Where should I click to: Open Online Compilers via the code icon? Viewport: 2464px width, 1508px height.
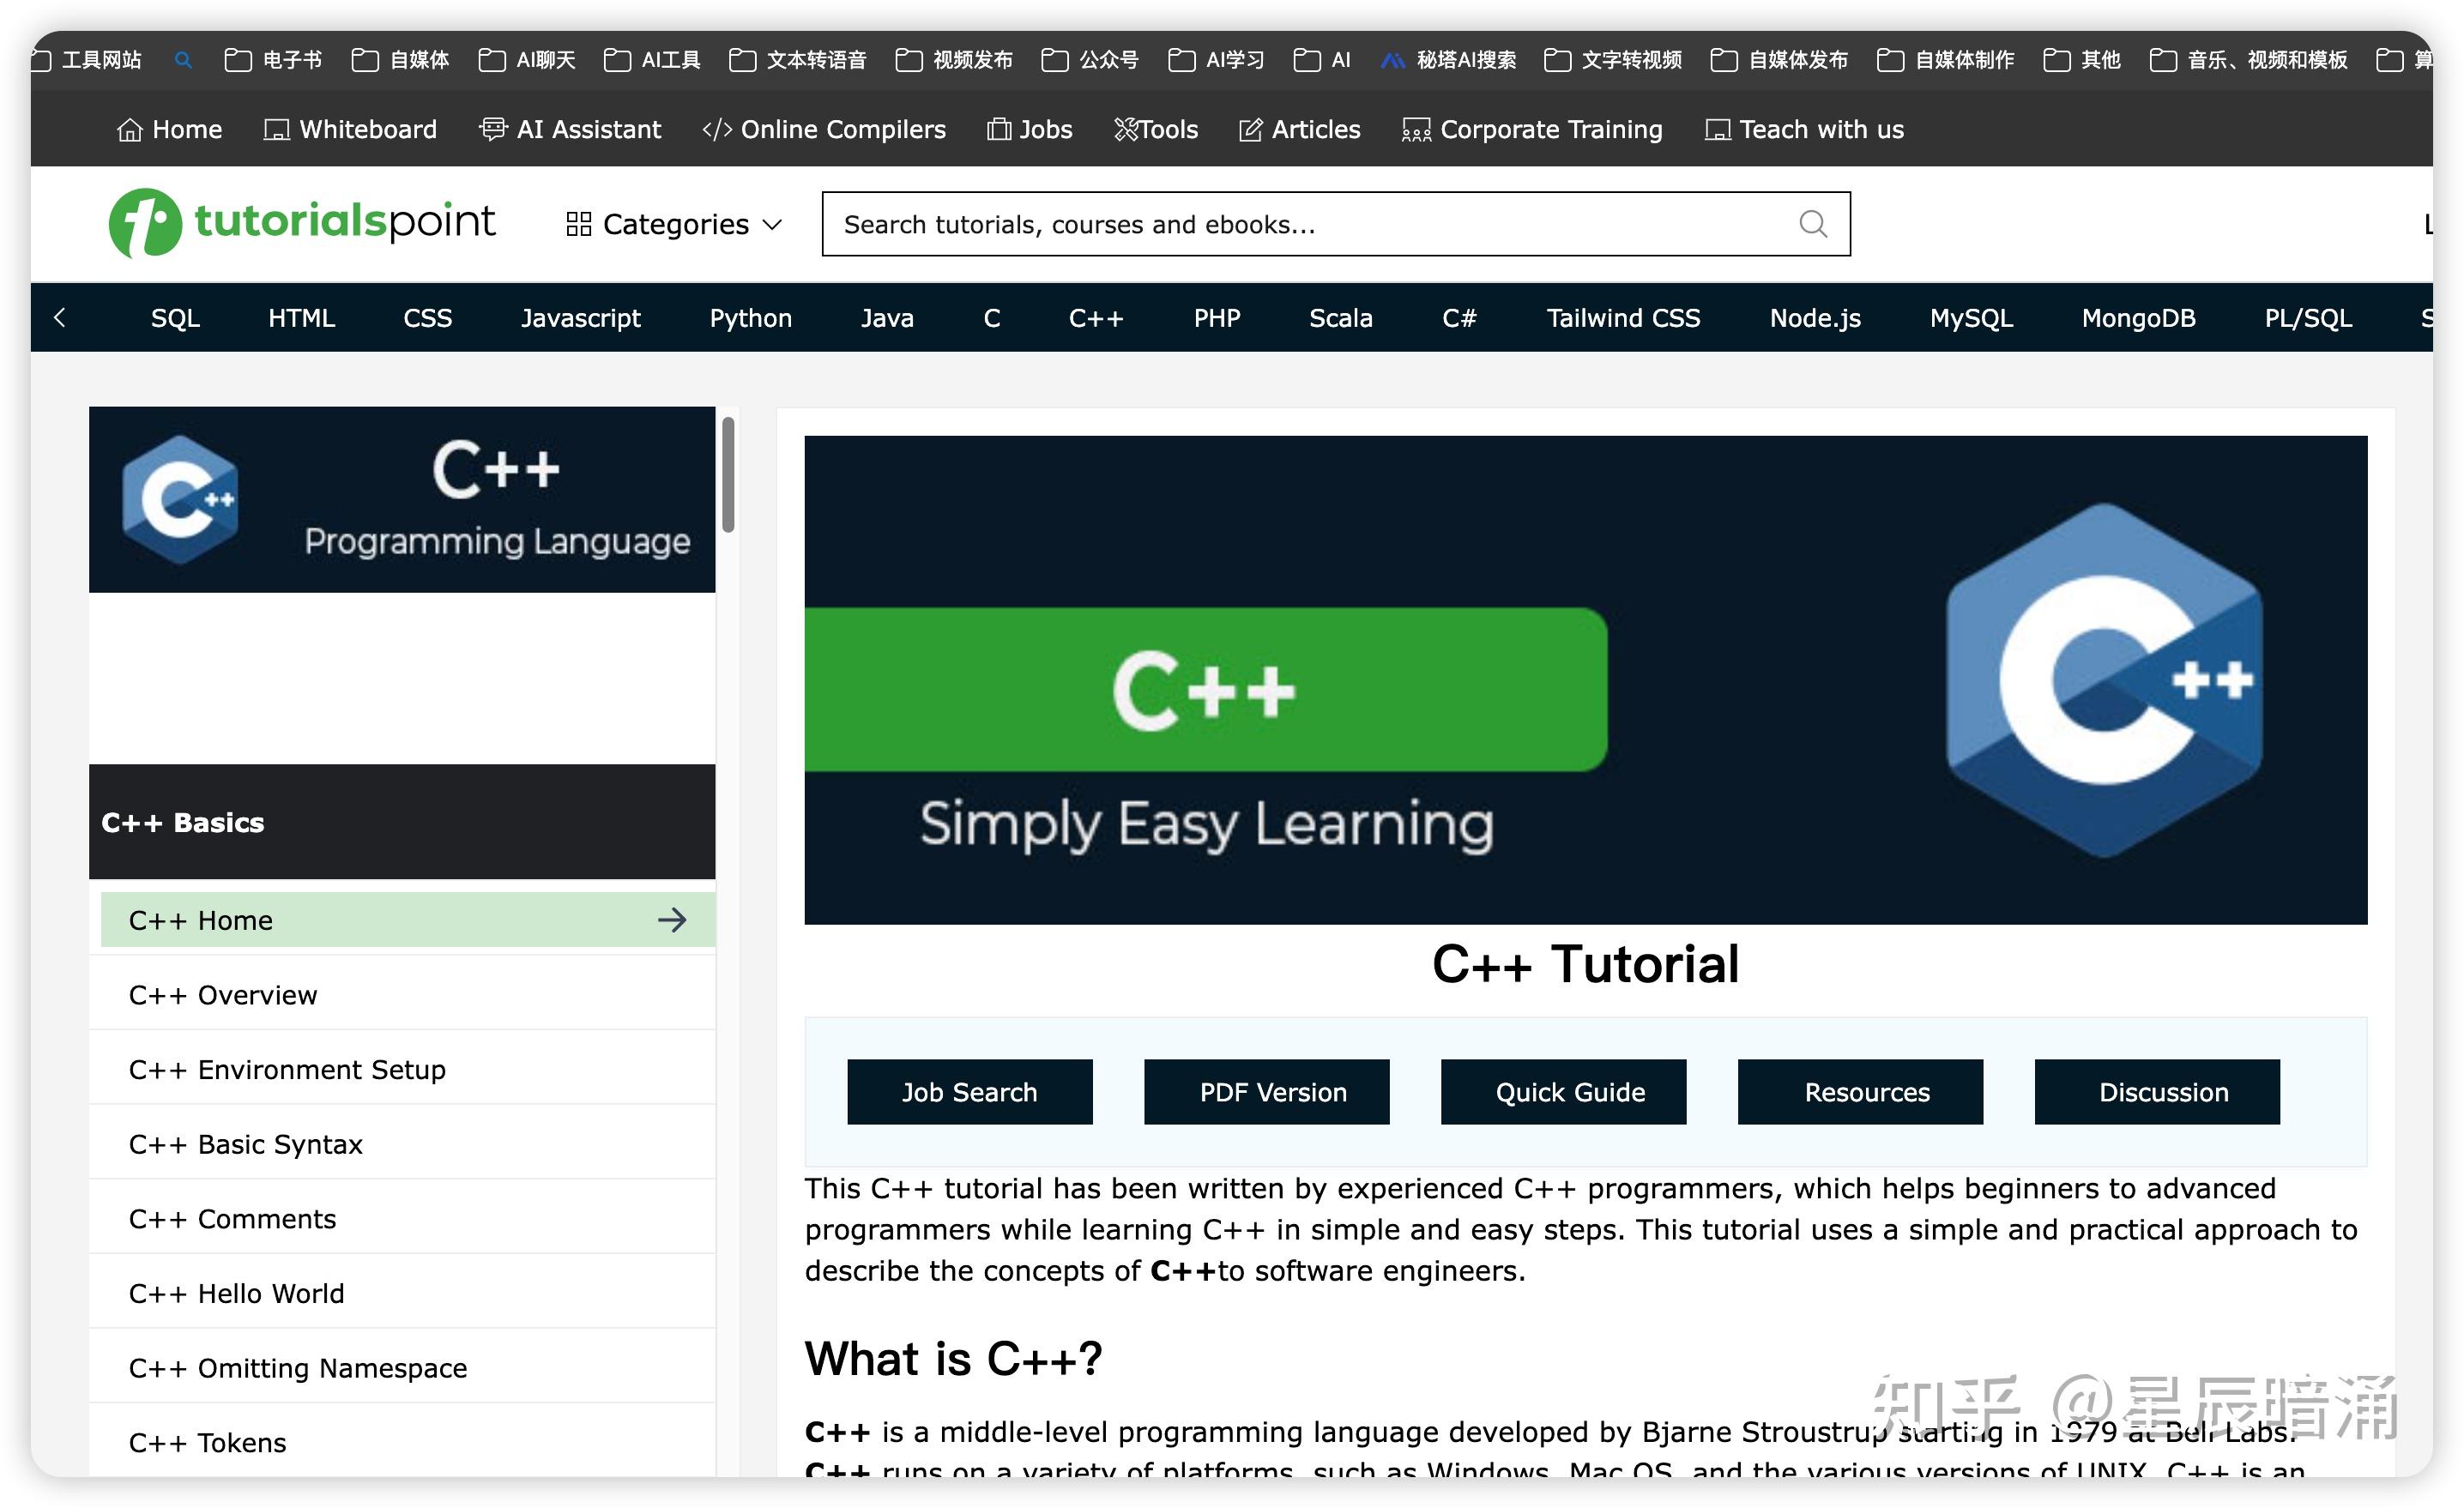tap(716, 129)
